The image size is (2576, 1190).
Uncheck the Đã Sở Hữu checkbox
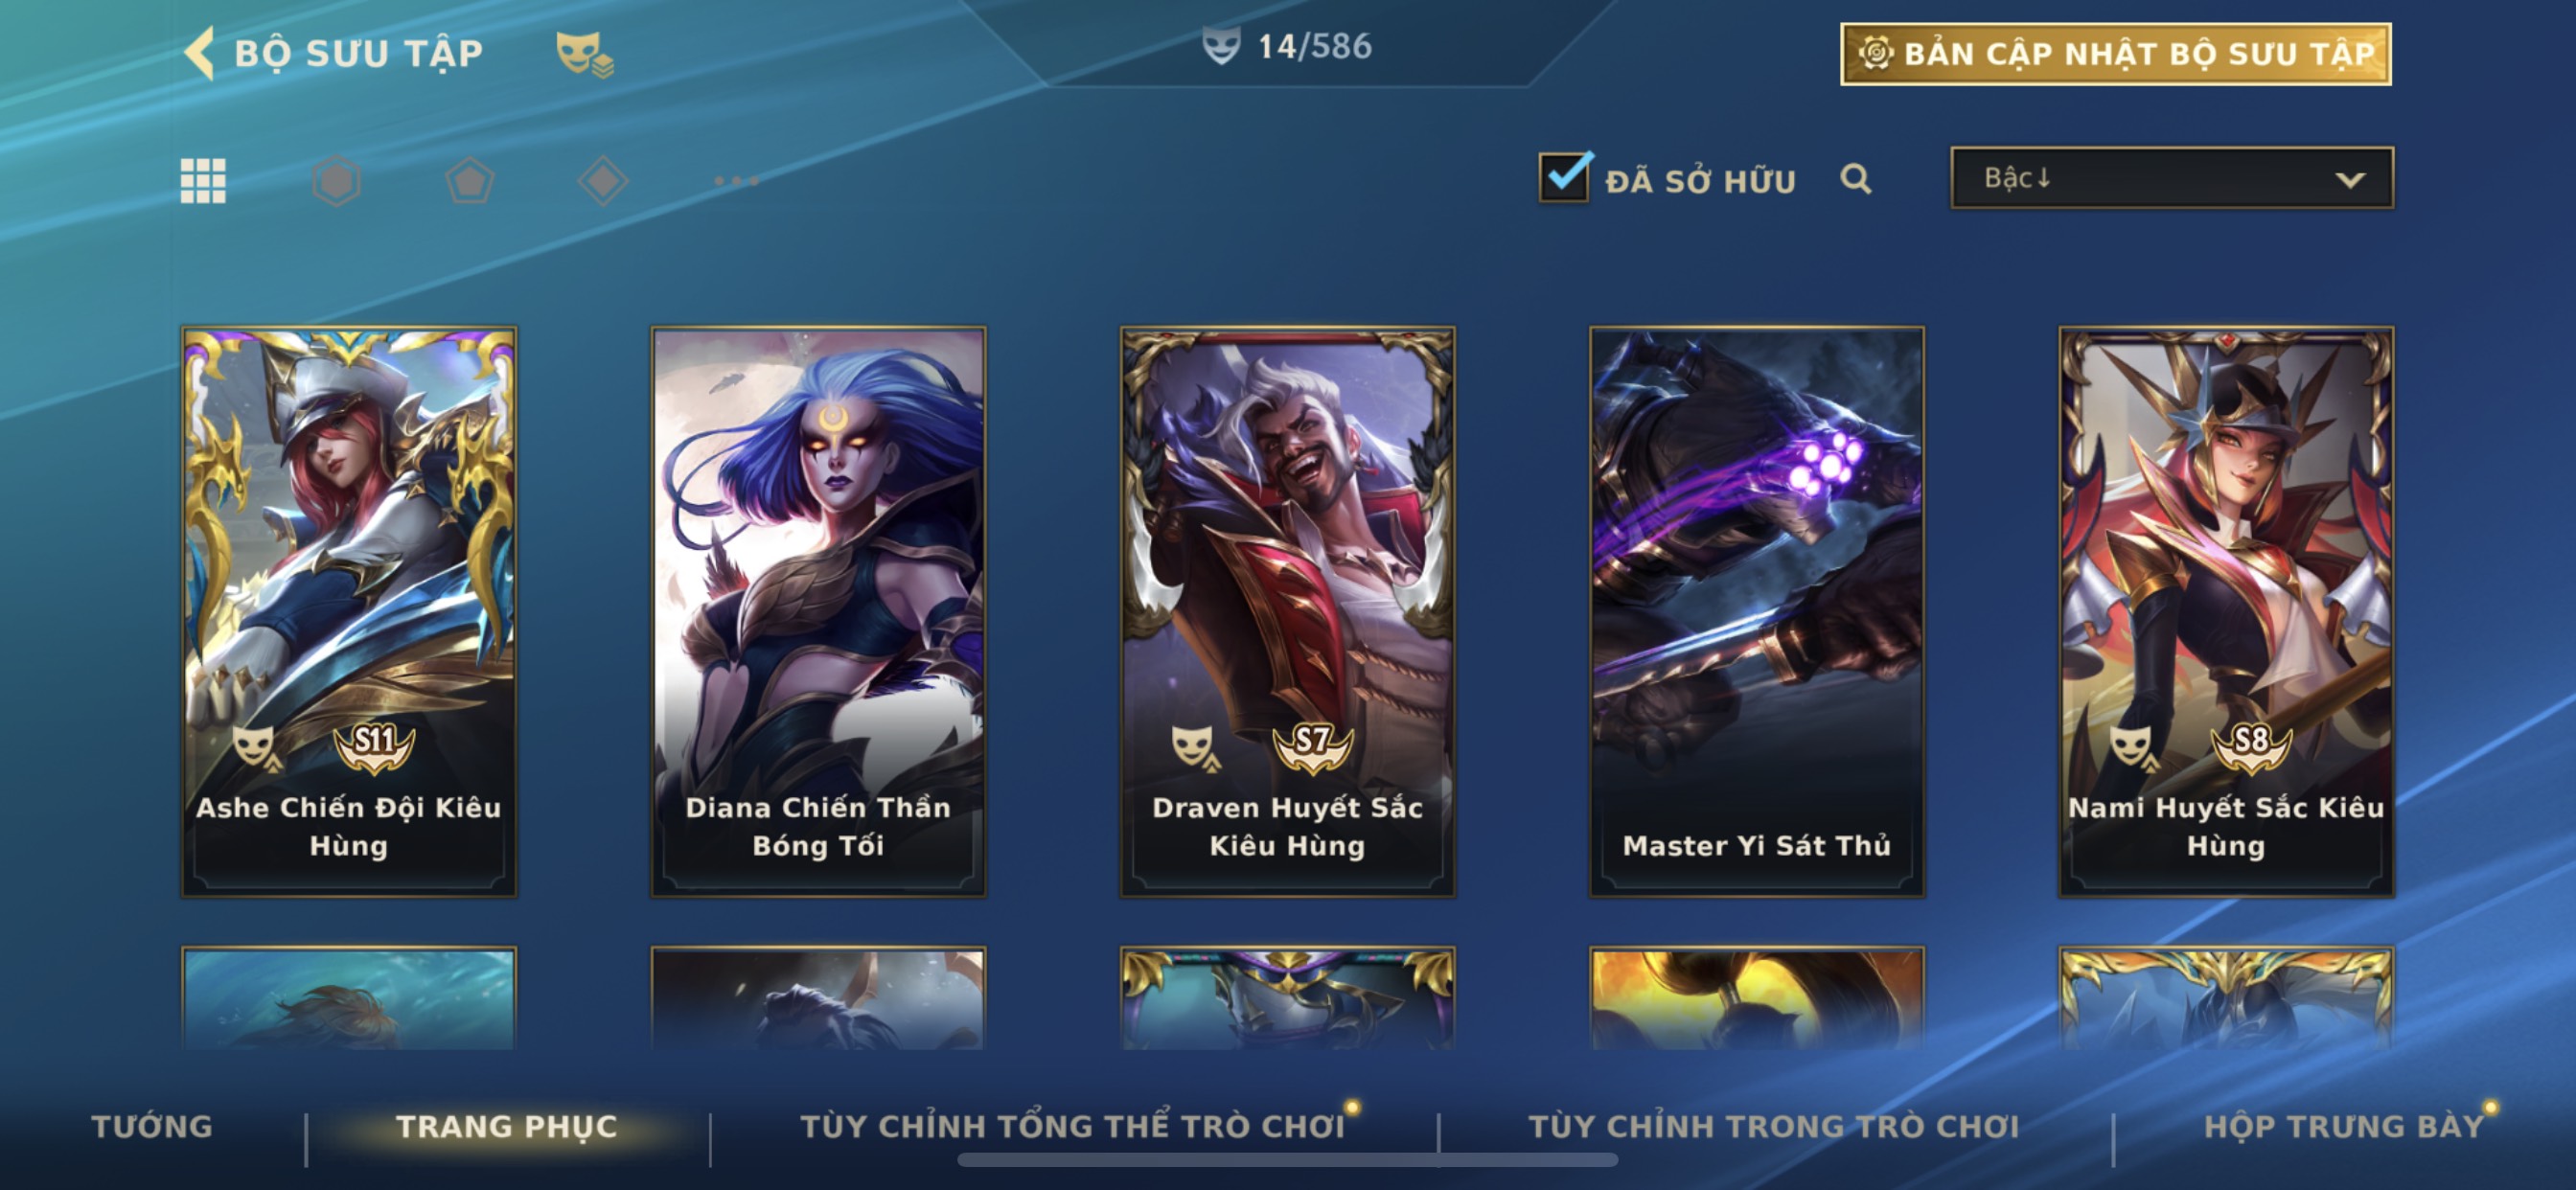pos(1564,177)
